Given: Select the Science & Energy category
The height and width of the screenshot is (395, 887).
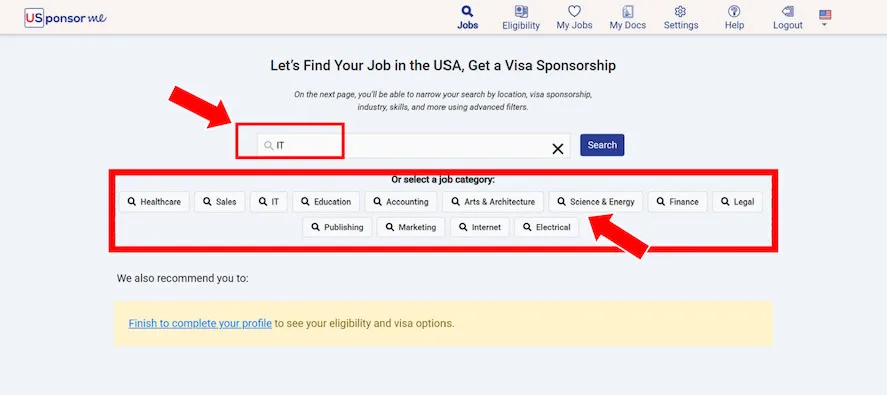Looking at the screenshot, I should coord(596,202).
